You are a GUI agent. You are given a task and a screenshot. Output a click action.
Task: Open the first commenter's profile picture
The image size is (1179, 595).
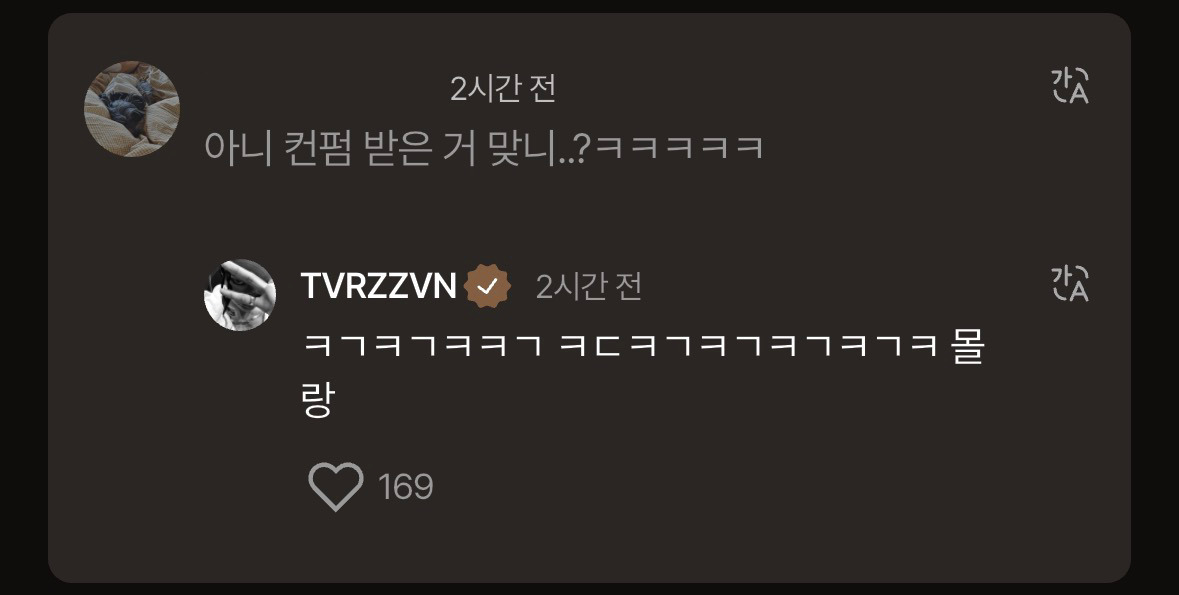pyautogui.click(x=132, y=109)
